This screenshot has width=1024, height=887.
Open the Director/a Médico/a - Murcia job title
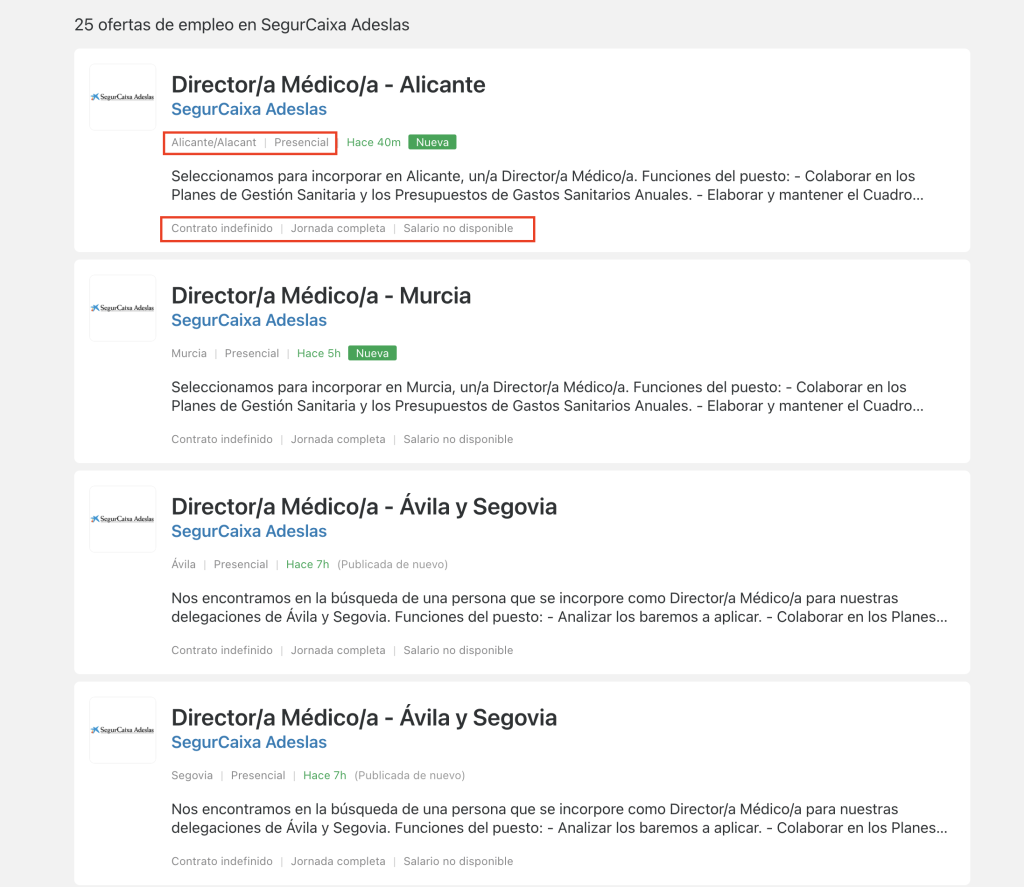point(321,296)
